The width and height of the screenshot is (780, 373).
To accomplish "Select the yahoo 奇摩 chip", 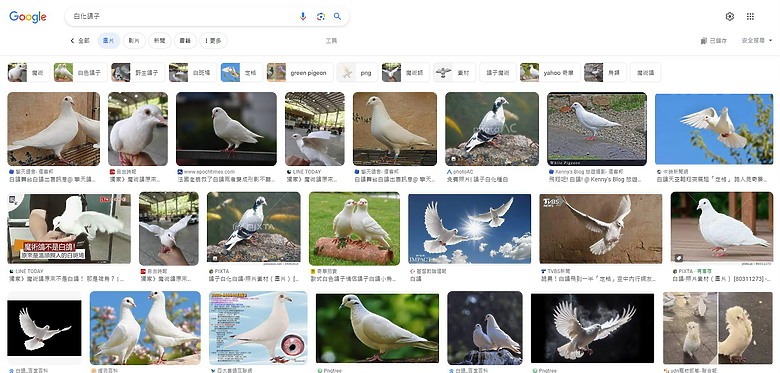I will pos(550,73).
